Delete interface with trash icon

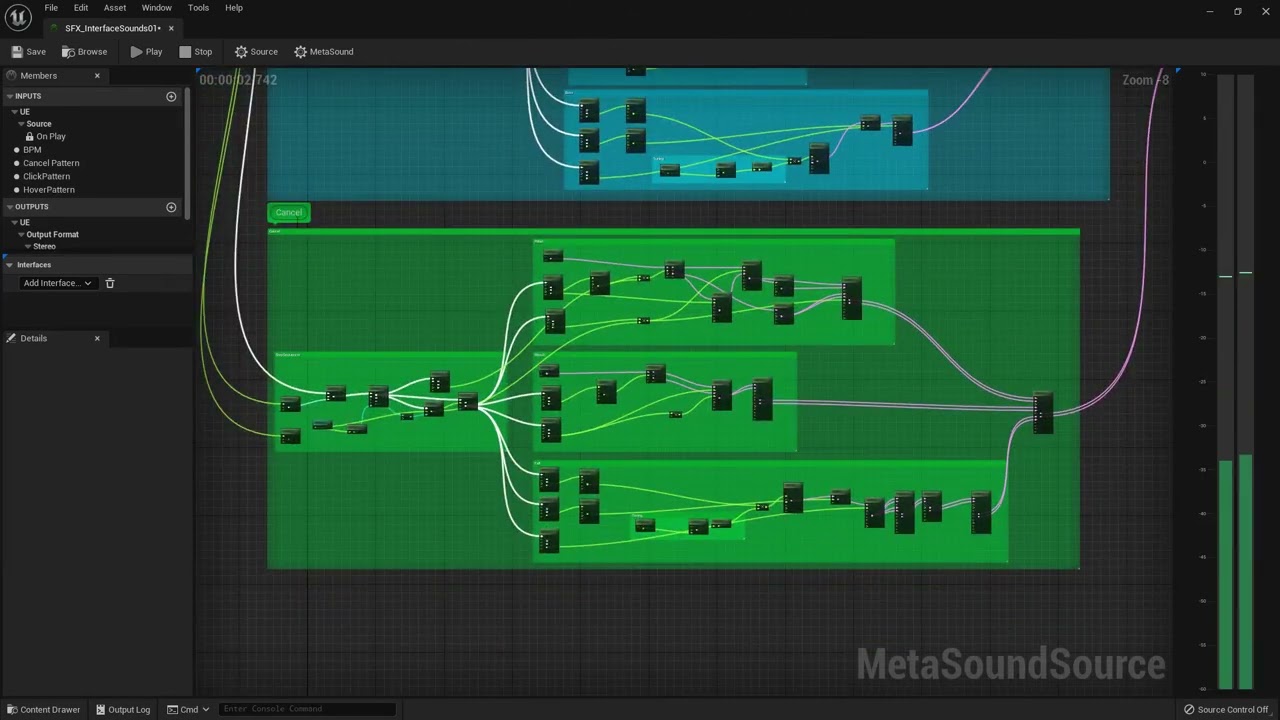click(x=110, y=283)
